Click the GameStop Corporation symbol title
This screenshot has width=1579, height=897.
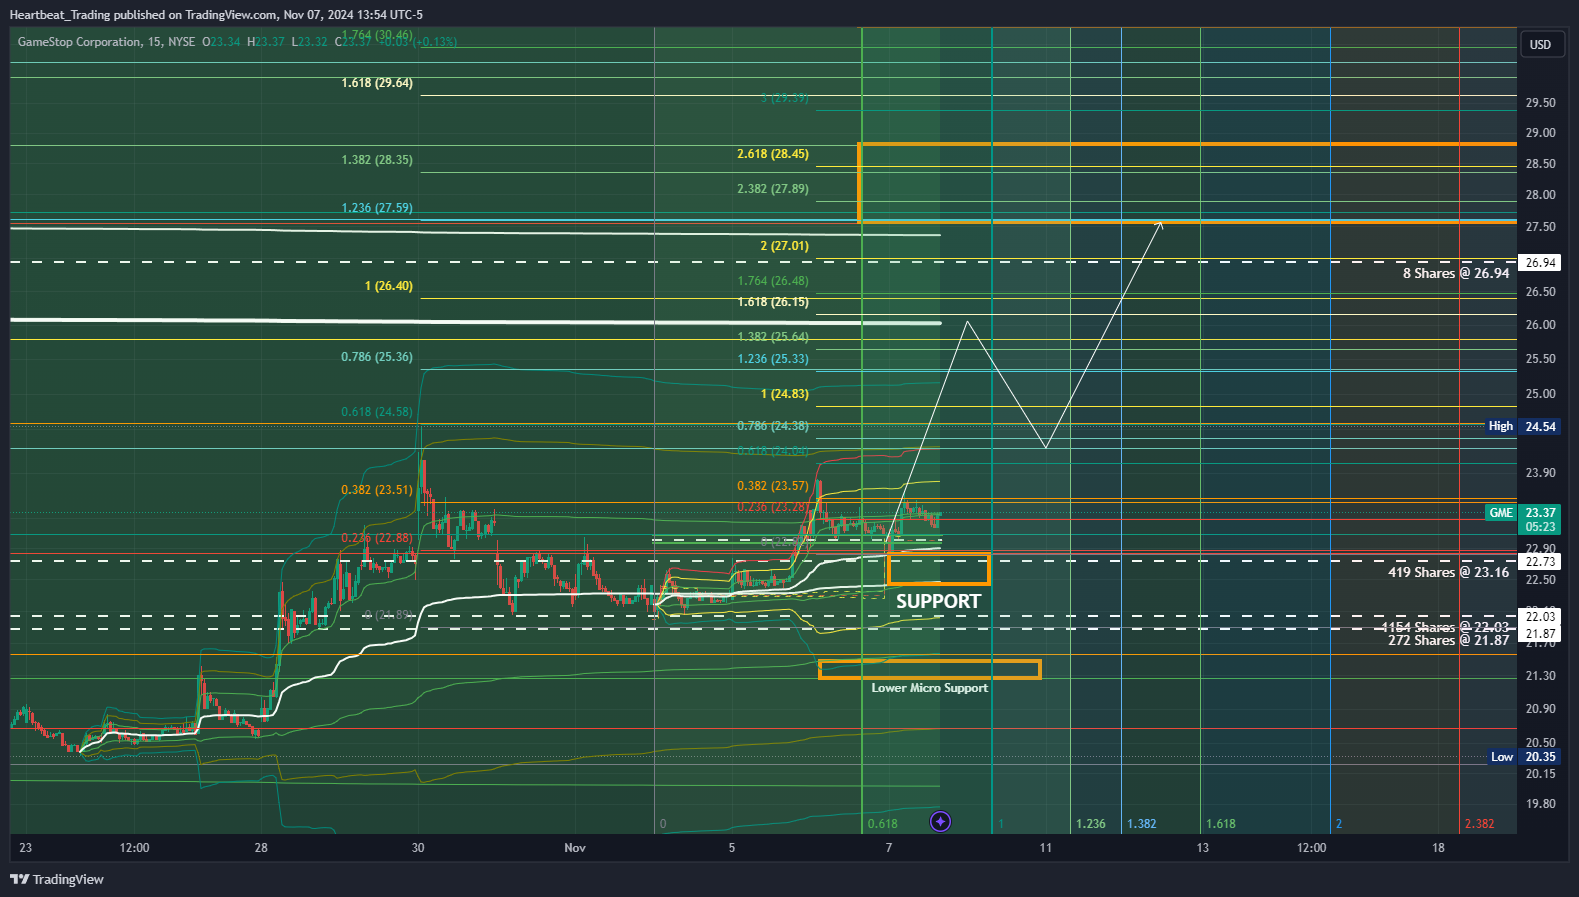pos(79,42)
